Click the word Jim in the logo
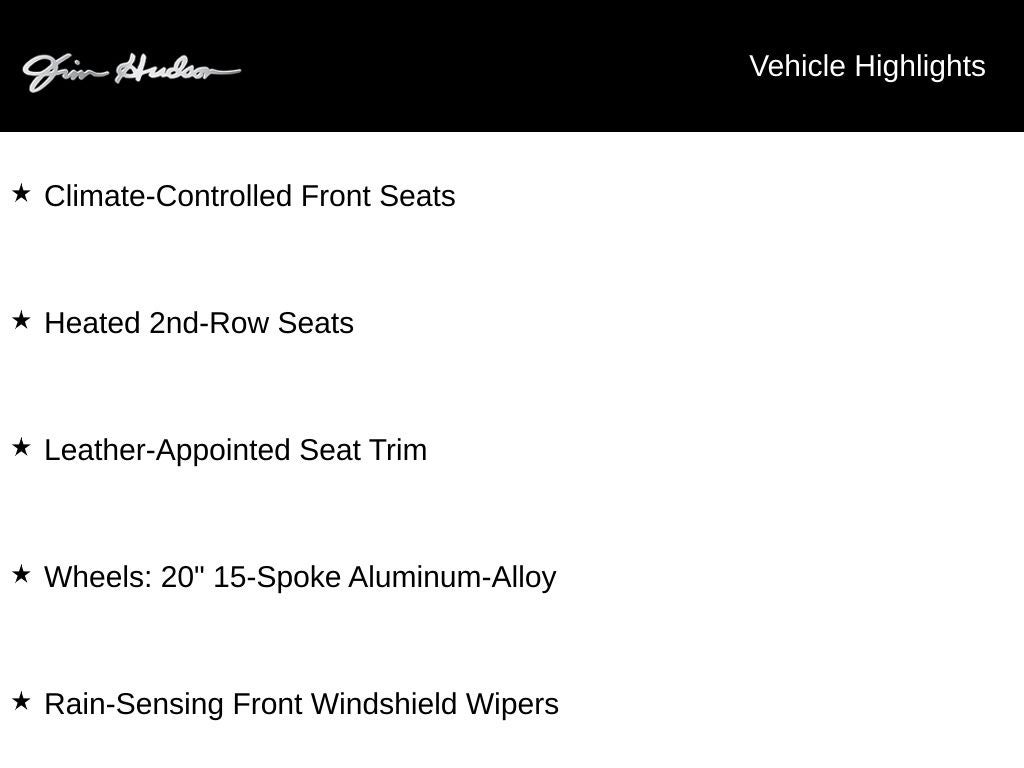 (x=64, y=72)
